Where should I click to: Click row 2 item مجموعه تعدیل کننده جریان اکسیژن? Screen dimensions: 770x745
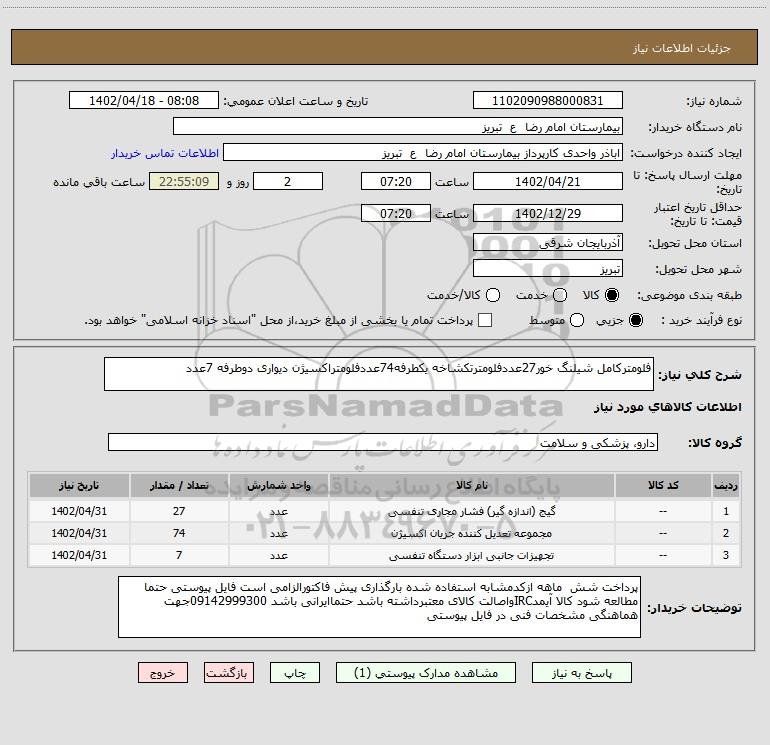[471, 533]
